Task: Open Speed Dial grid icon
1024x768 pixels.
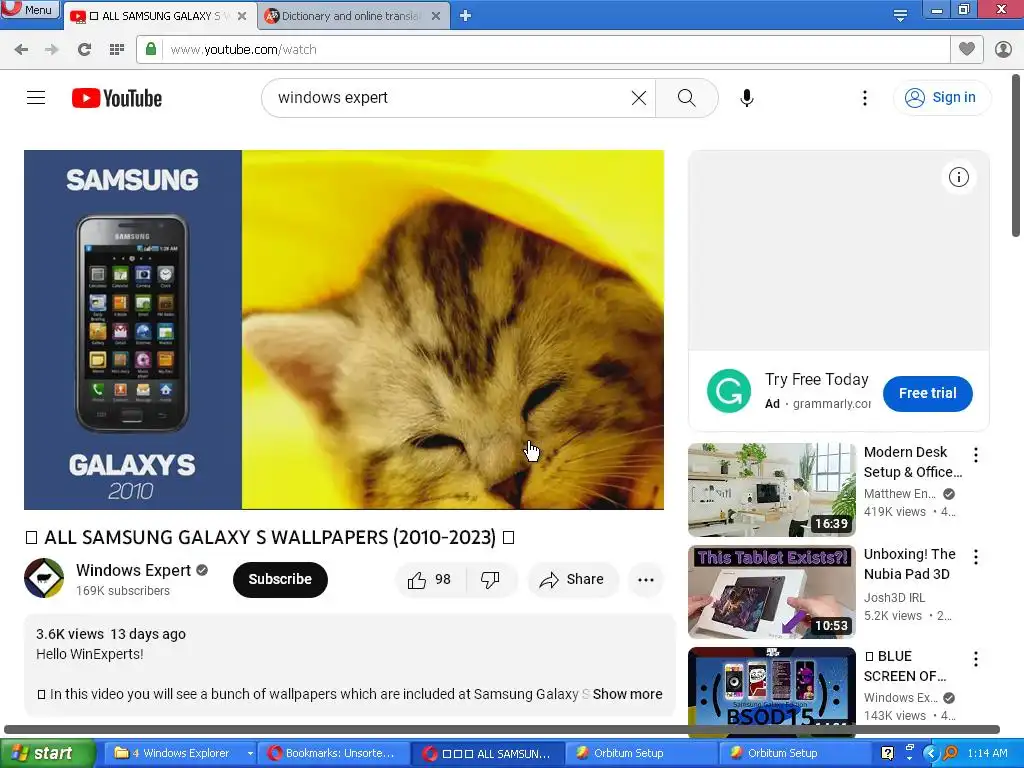Action: pos(117,50)
